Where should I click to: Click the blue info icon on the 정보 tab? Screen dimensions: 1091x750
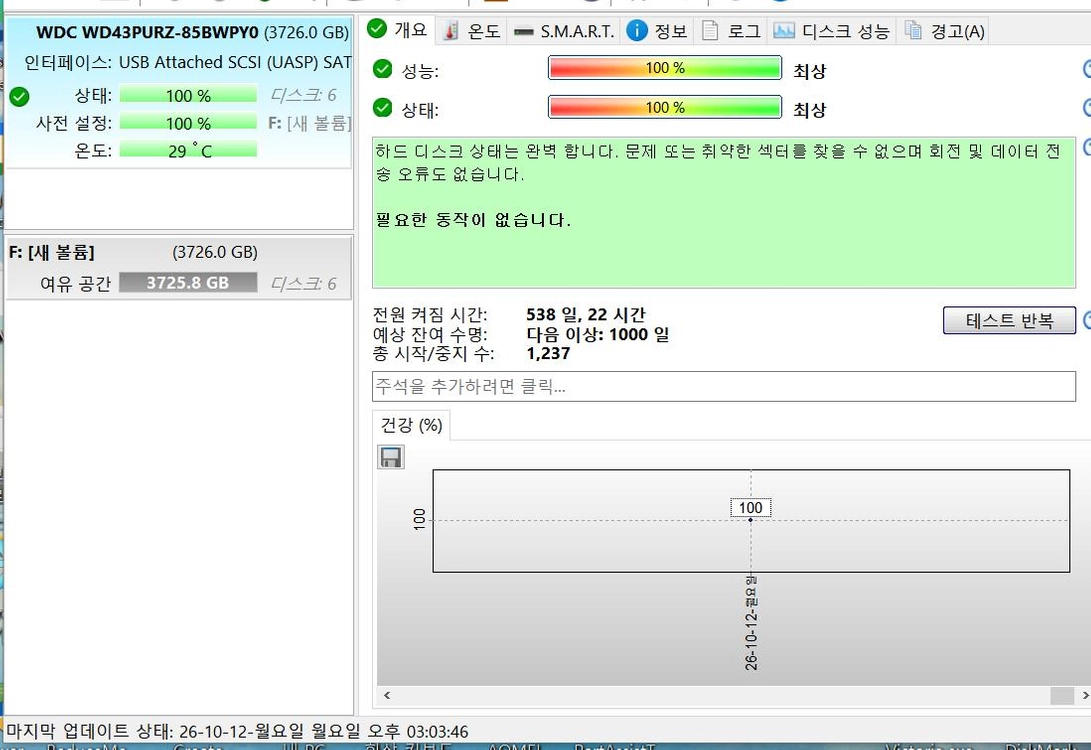637,31
